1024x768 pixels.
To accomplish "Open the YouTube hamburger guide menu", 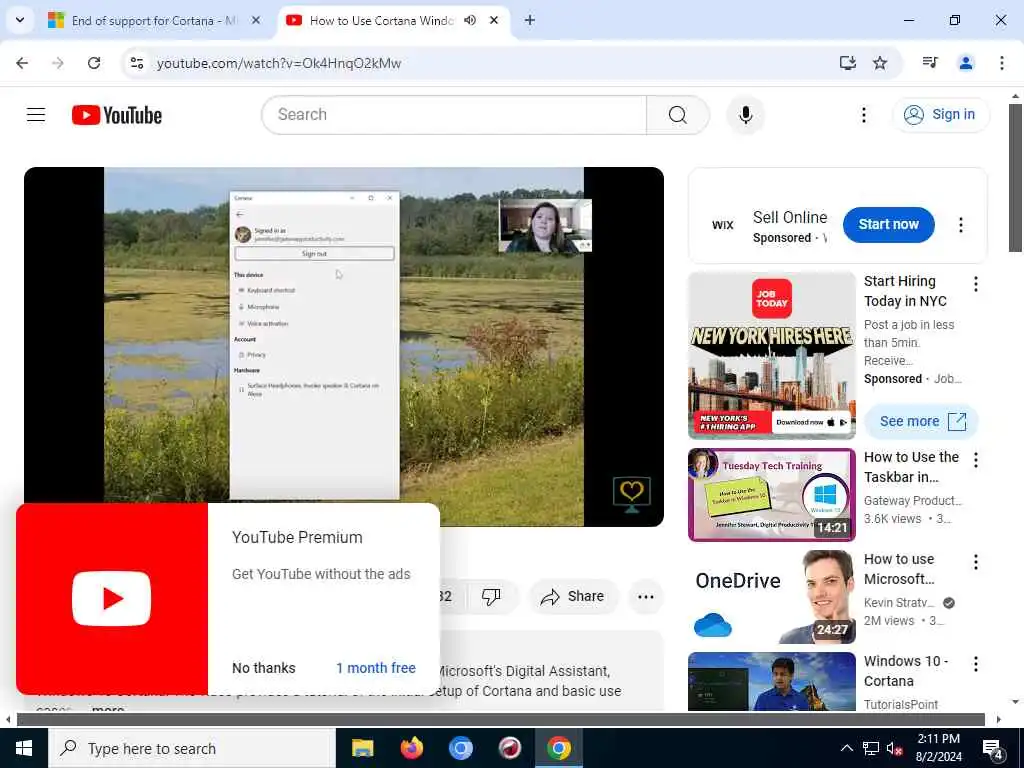I will click(36, 115).
